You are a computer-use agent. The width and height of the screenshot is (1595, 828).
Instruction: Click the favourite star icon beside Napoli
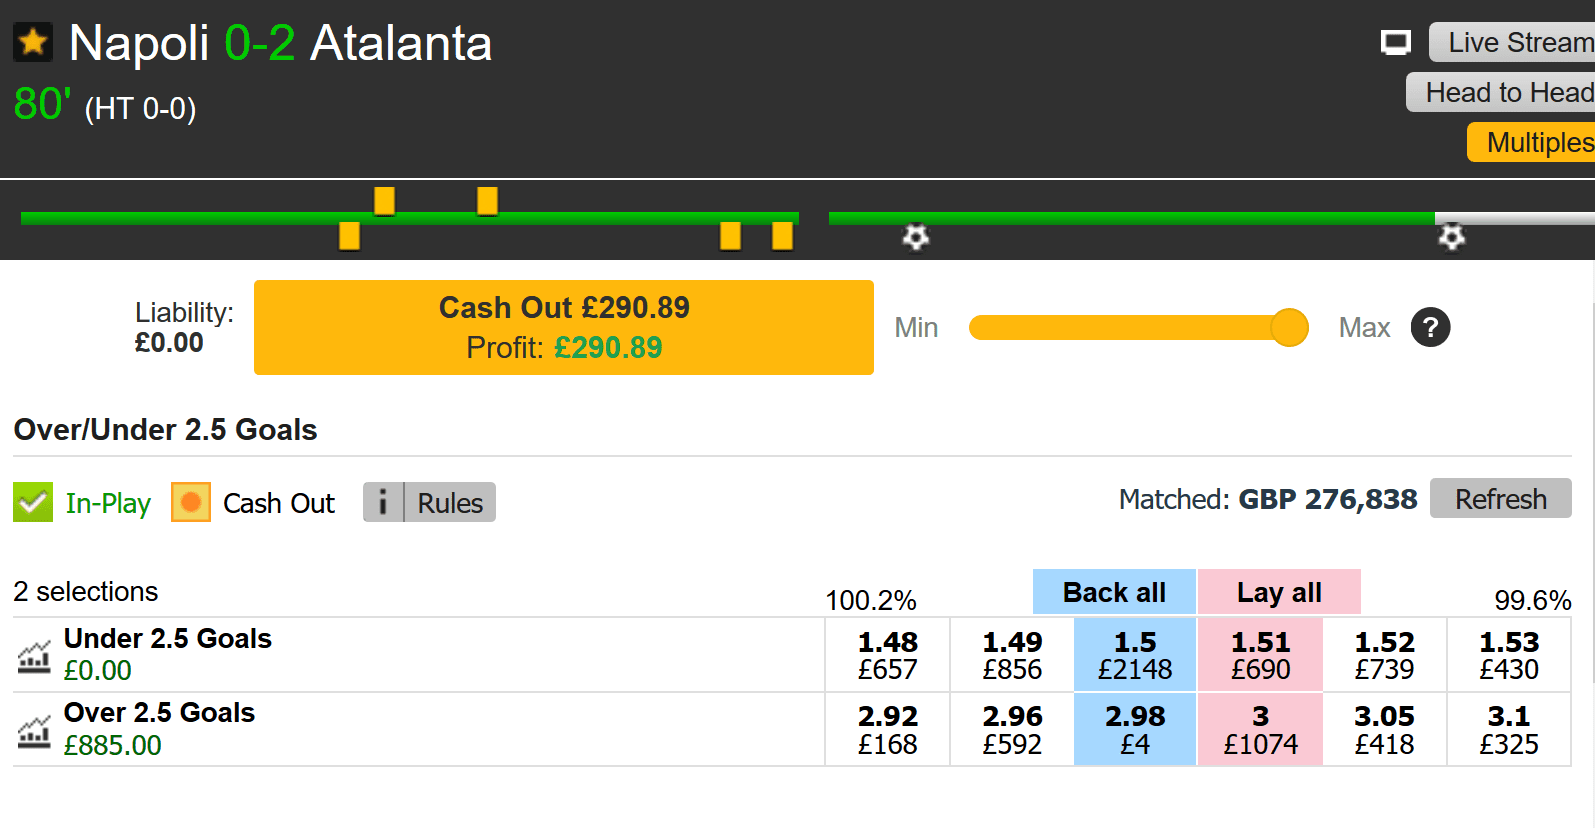(x=33, y=43)
